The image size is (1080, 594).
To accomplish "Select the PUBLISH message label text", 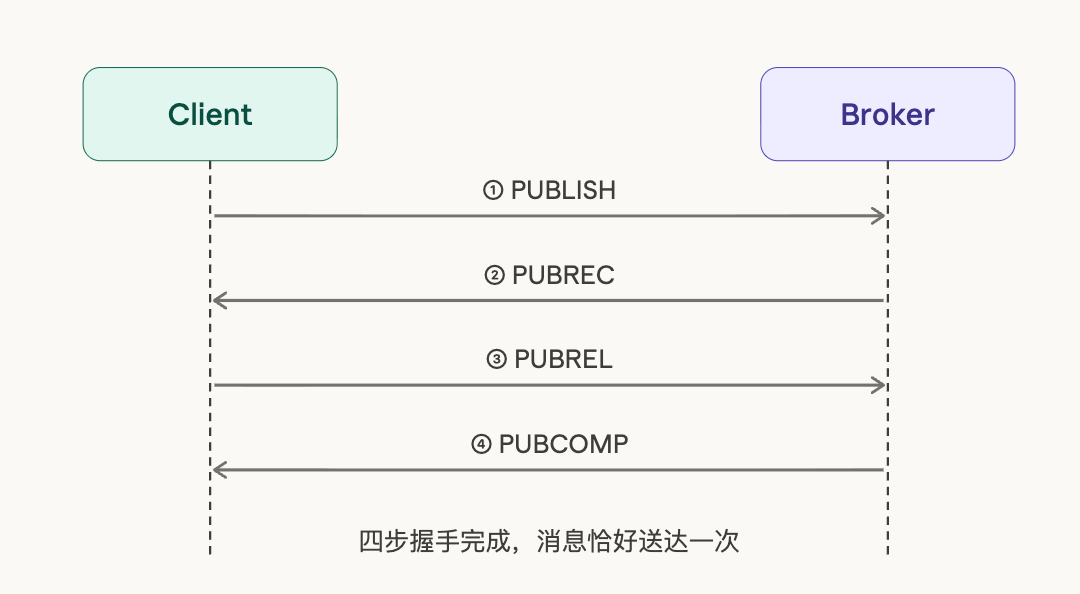I will coord(563,190).
